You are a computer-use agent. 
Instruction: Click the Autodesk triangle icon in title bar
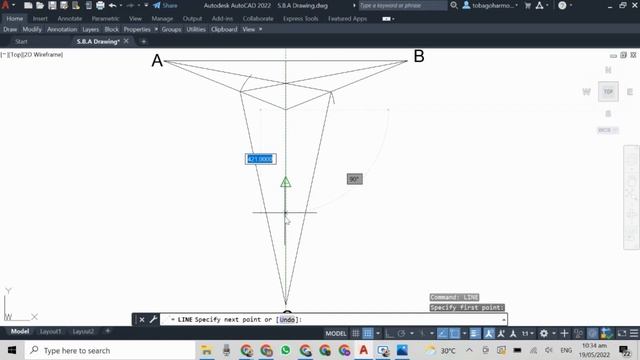click(x=539, y=5)
